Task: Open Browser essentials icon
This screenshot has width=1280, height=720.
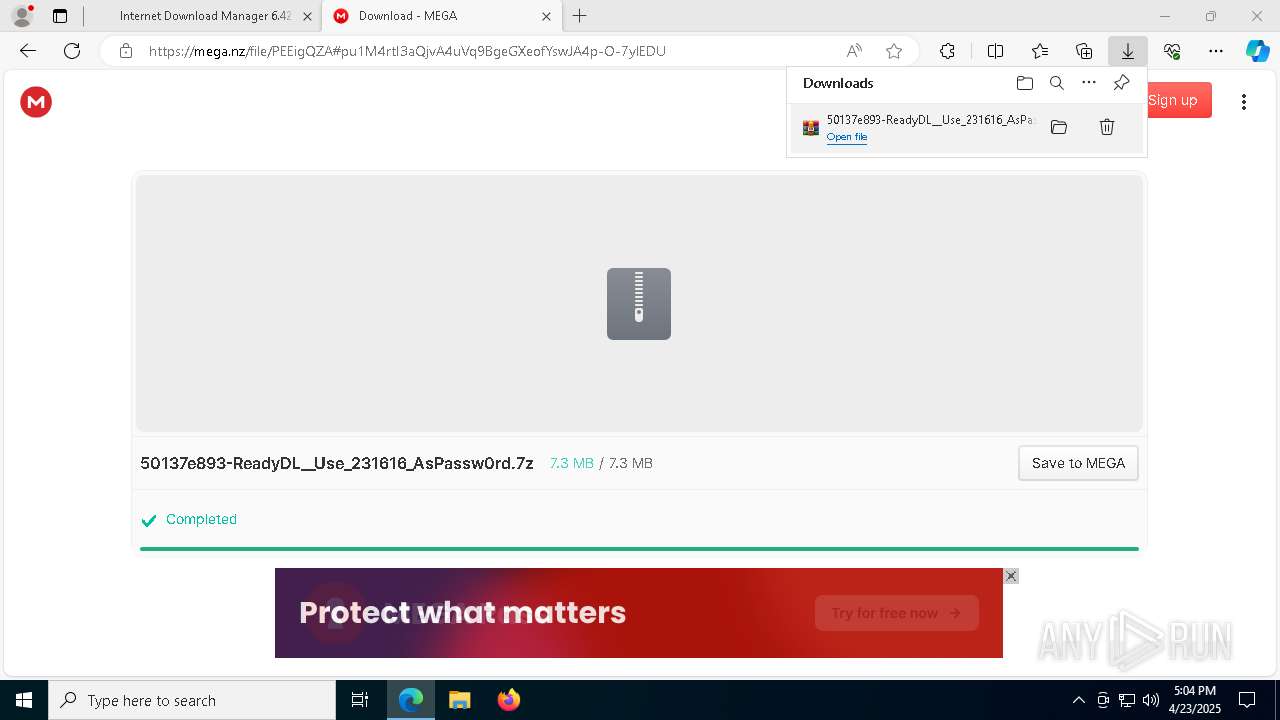Action: point(1172,51)
